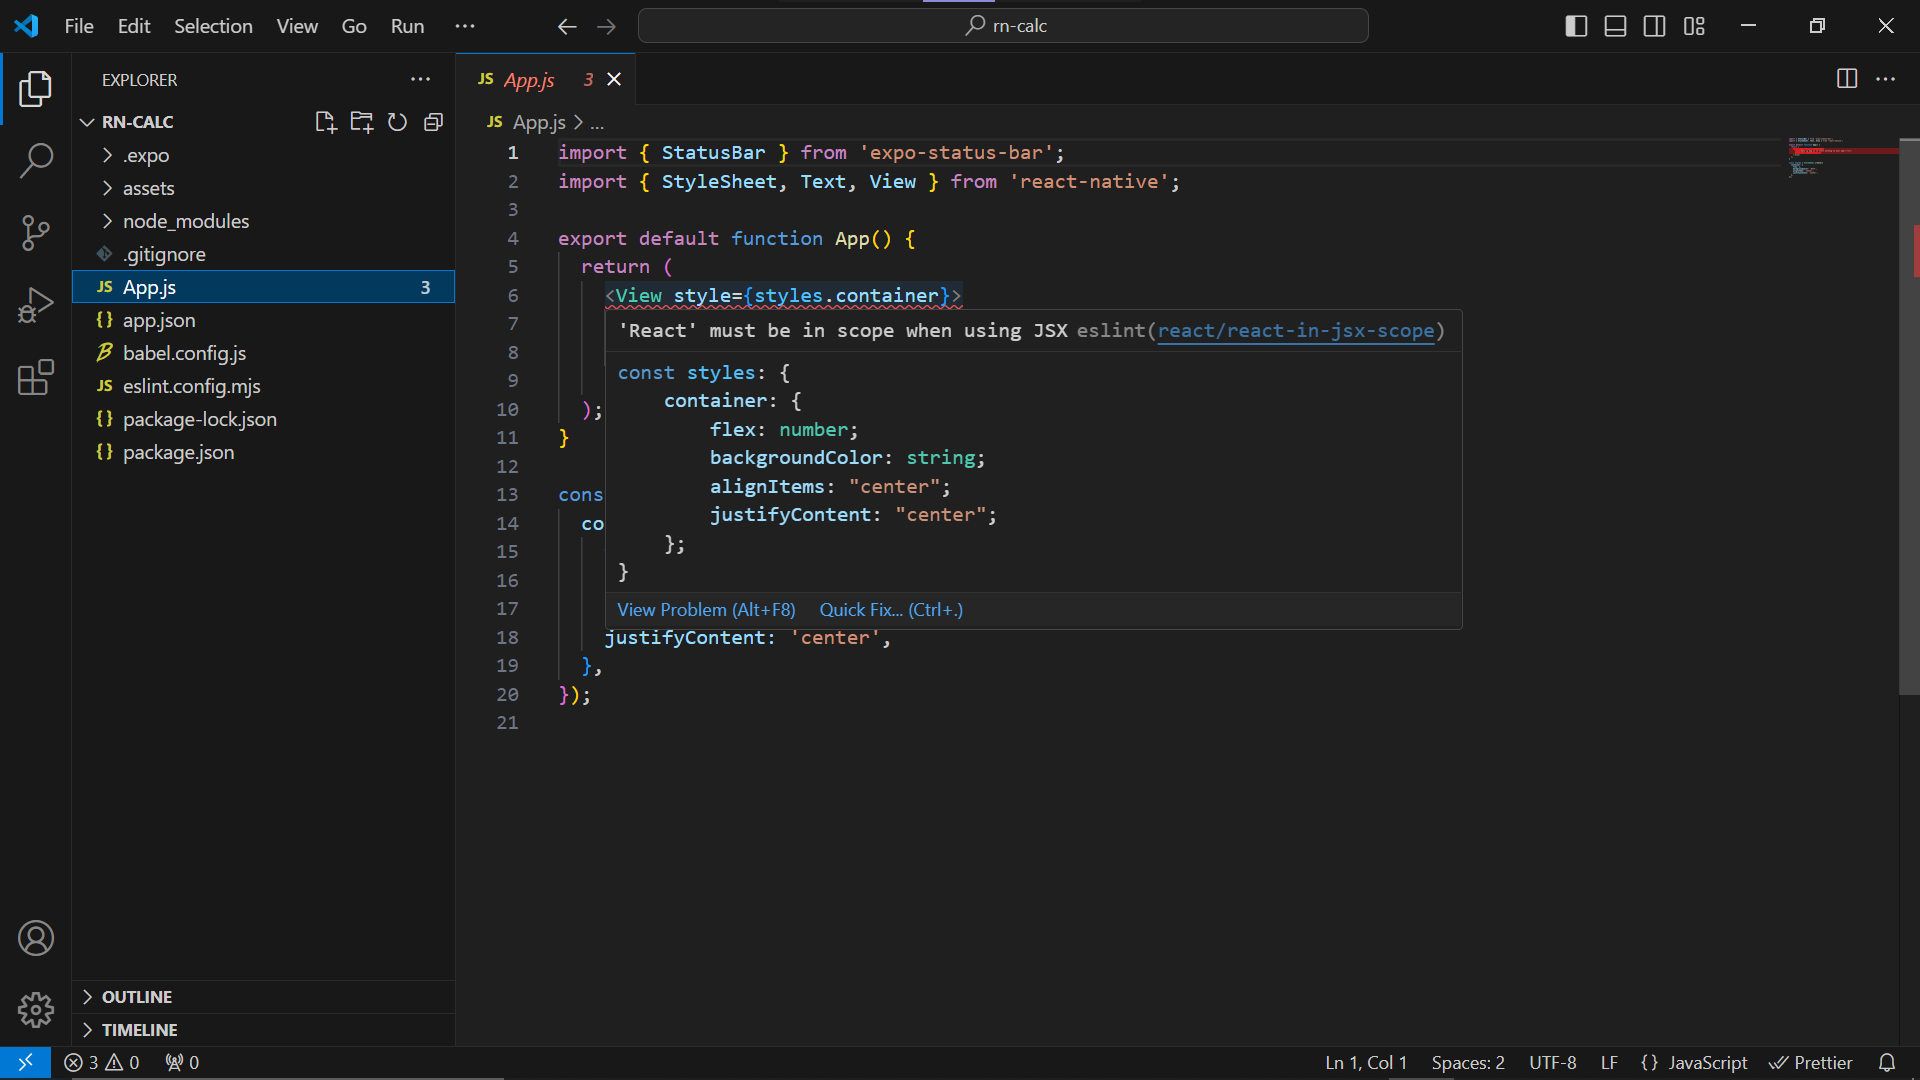Click the New File icon in RN-CALC header
This screenshot has height=1080, width=1920.
[325, 122]
